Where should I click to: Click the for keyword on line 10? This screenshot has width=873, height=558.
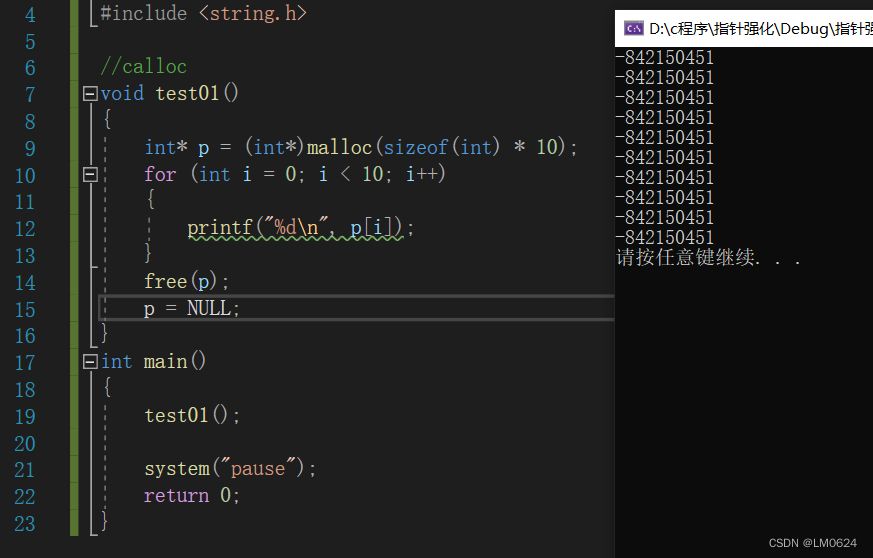click(x=160, y=174)
